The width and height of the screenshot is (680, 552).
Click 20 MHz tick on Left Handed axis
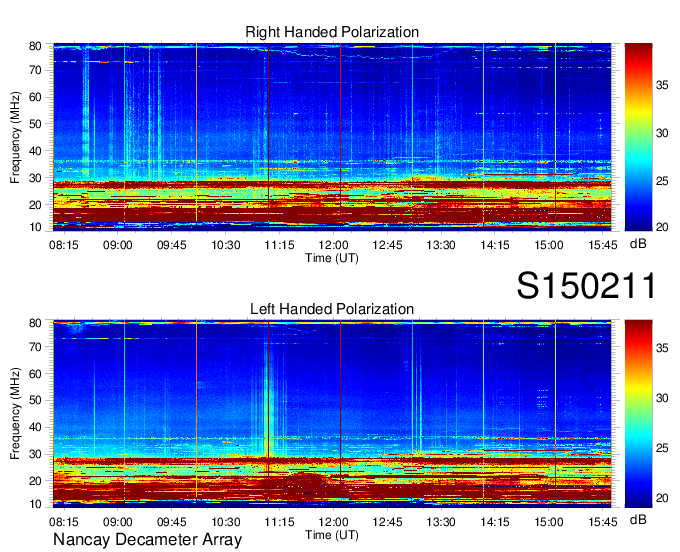pyautogui.click(x=35, y=481)
